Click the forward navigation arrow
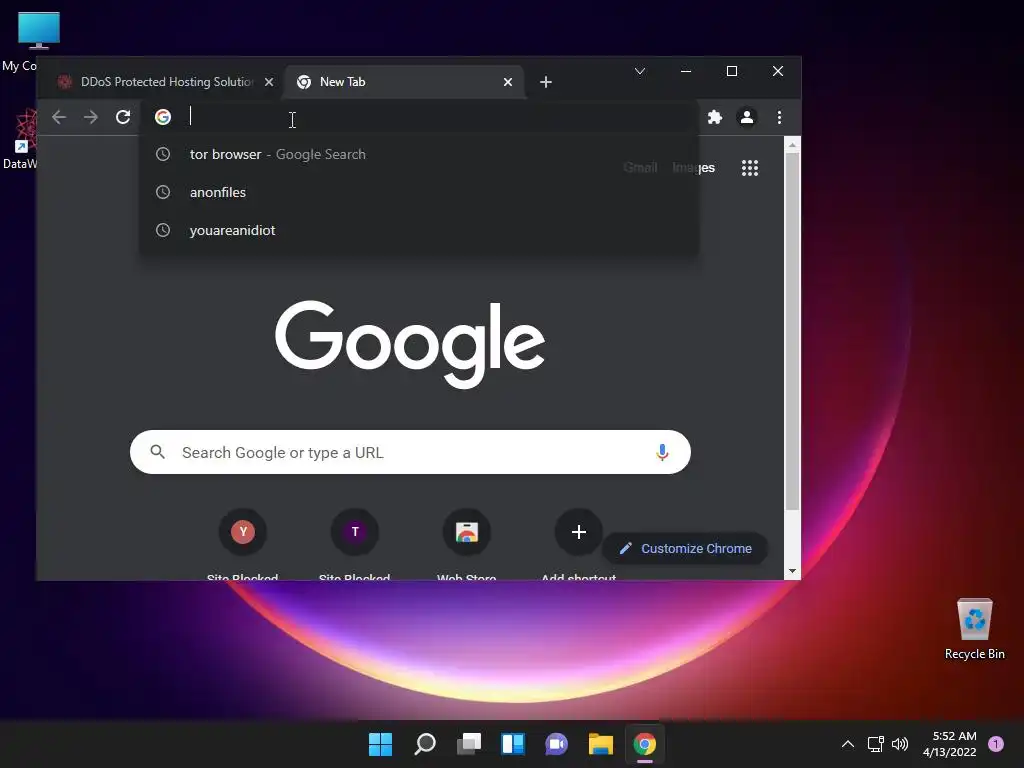Viewport: 1024px width, 768px height. 91,117
